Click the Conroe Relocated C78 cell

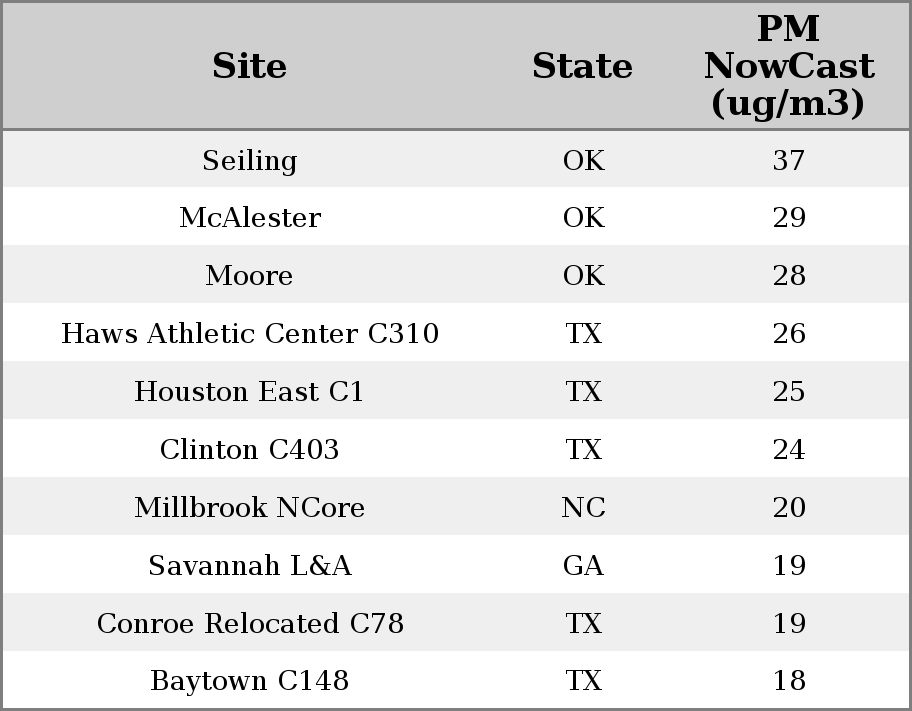[250, 623]
